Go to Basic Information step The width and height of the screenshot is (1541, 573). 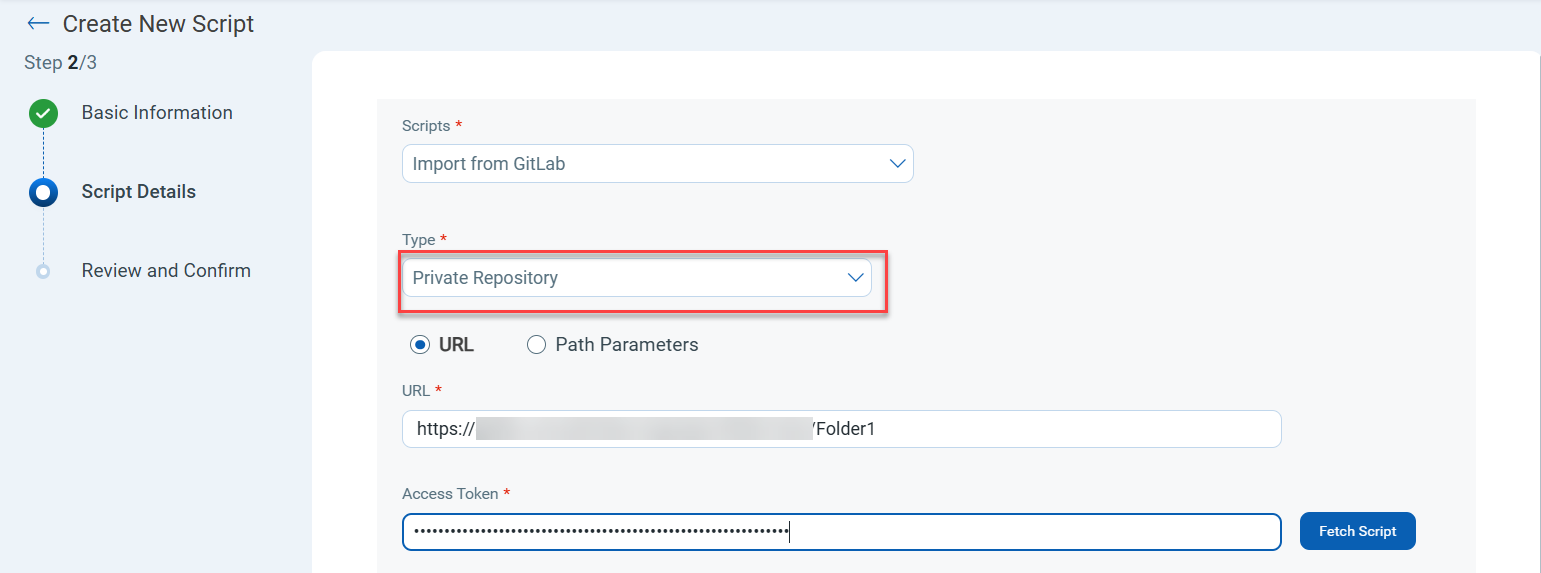157,113
